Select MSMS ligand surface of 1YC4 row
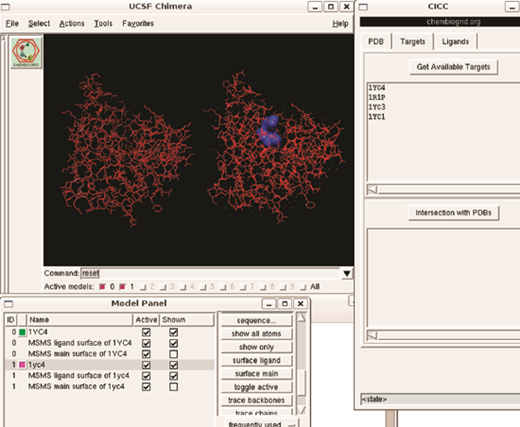520x427 pixels. point(109,343)
